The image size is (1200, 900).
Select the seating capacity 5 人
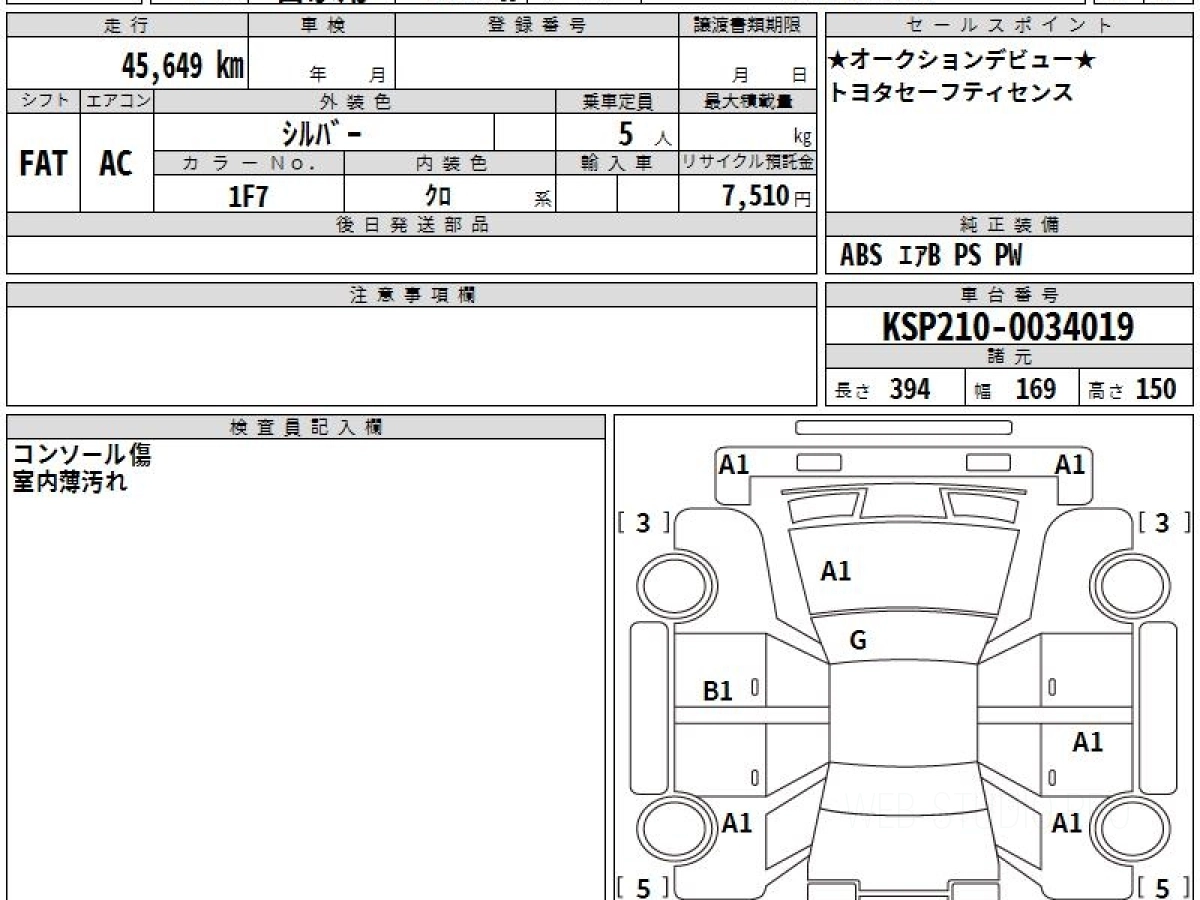click(x=644, y=133)
